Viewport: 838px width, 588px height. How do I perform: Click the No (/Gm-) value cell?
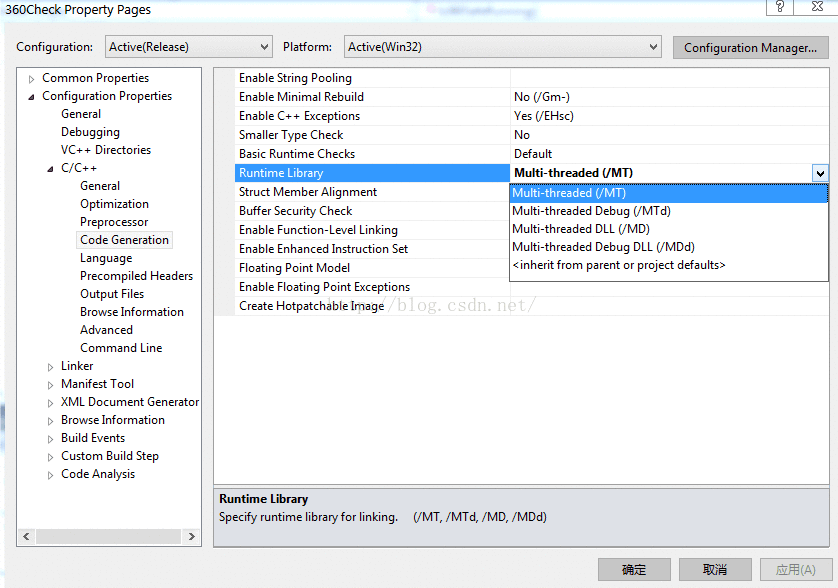669,97
